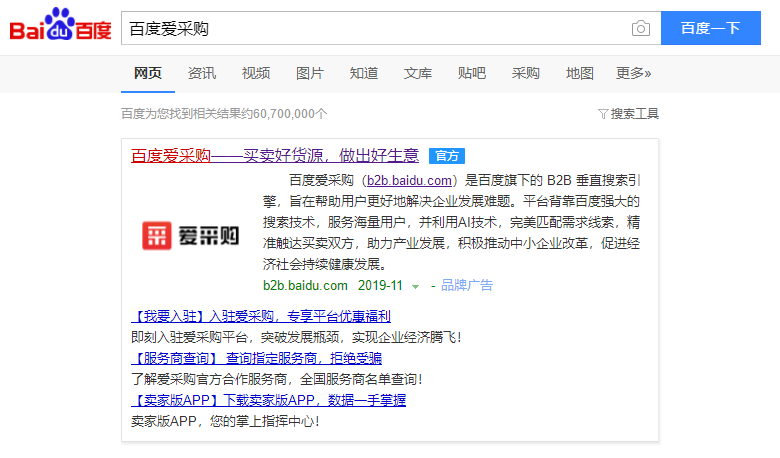The image size is (780, 458).
Task: Click the Baidu logo
Action: point(60,28)
